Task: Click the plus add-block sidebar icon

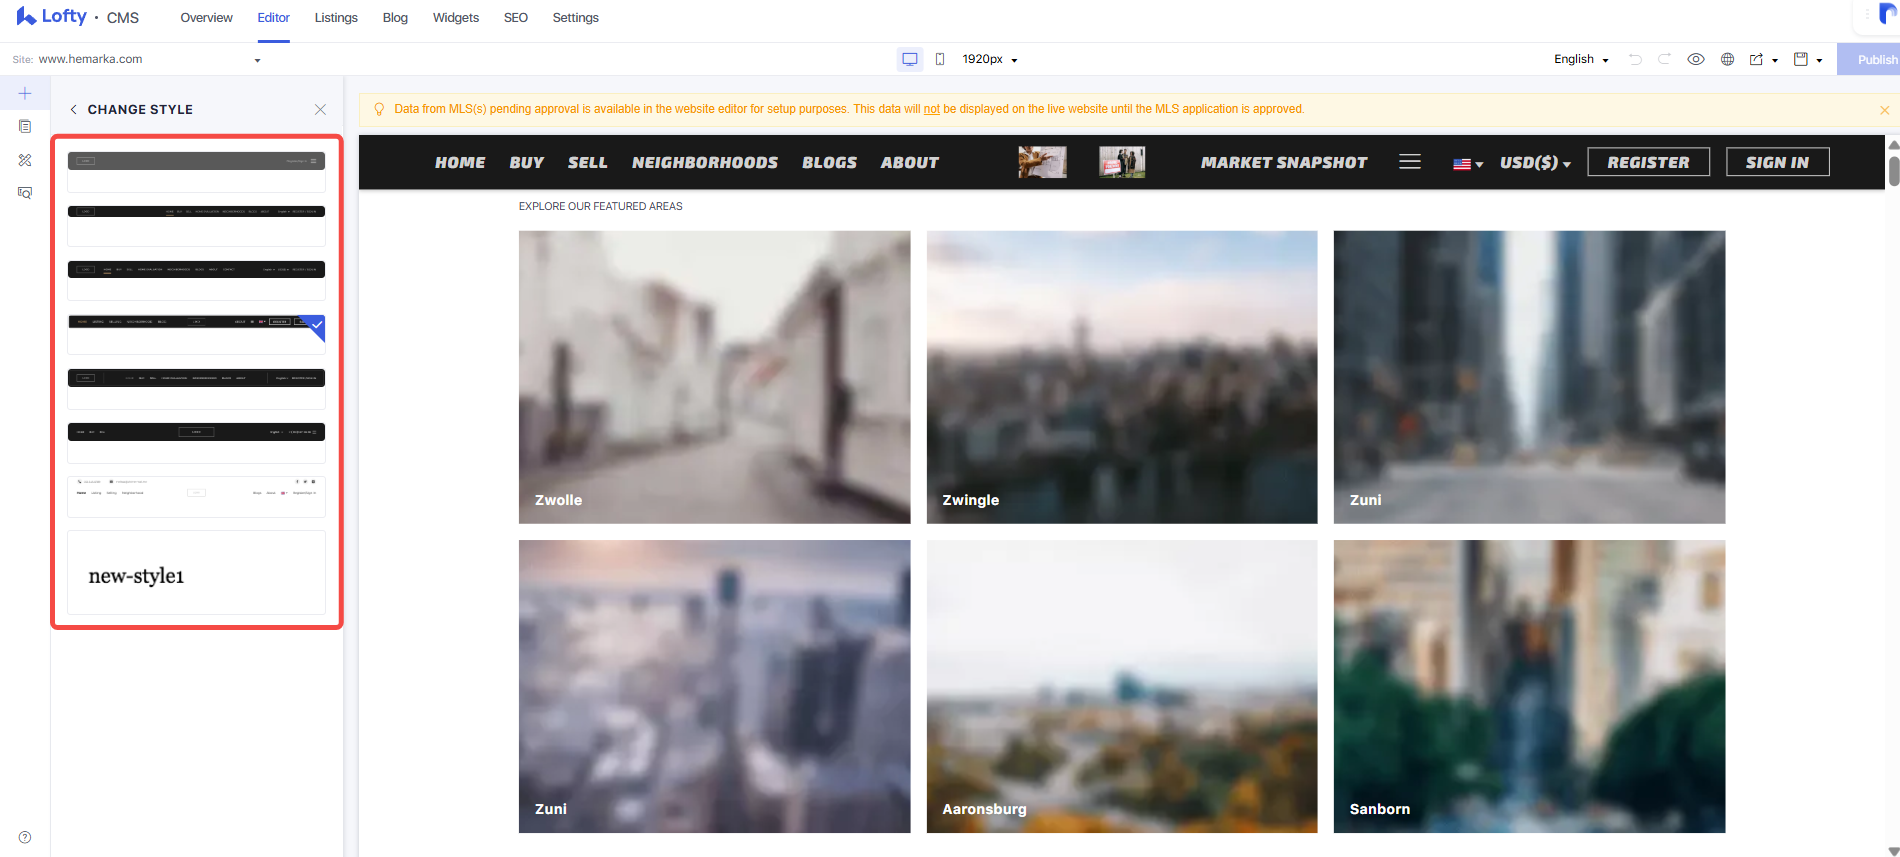Action: [x=25, y=93]
